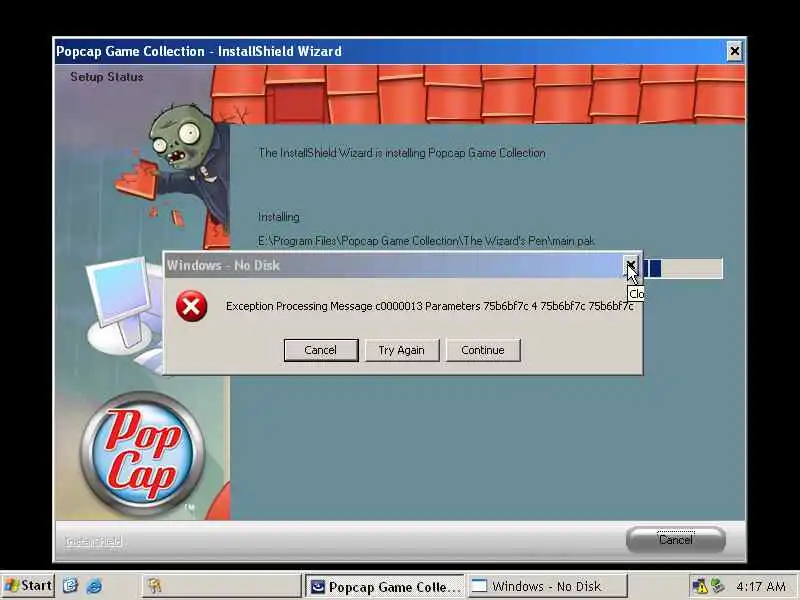This screenshot has width=800, height=600.
Task: Launch Internet Explorer from quick launch
Action: (x=94, y=586)
